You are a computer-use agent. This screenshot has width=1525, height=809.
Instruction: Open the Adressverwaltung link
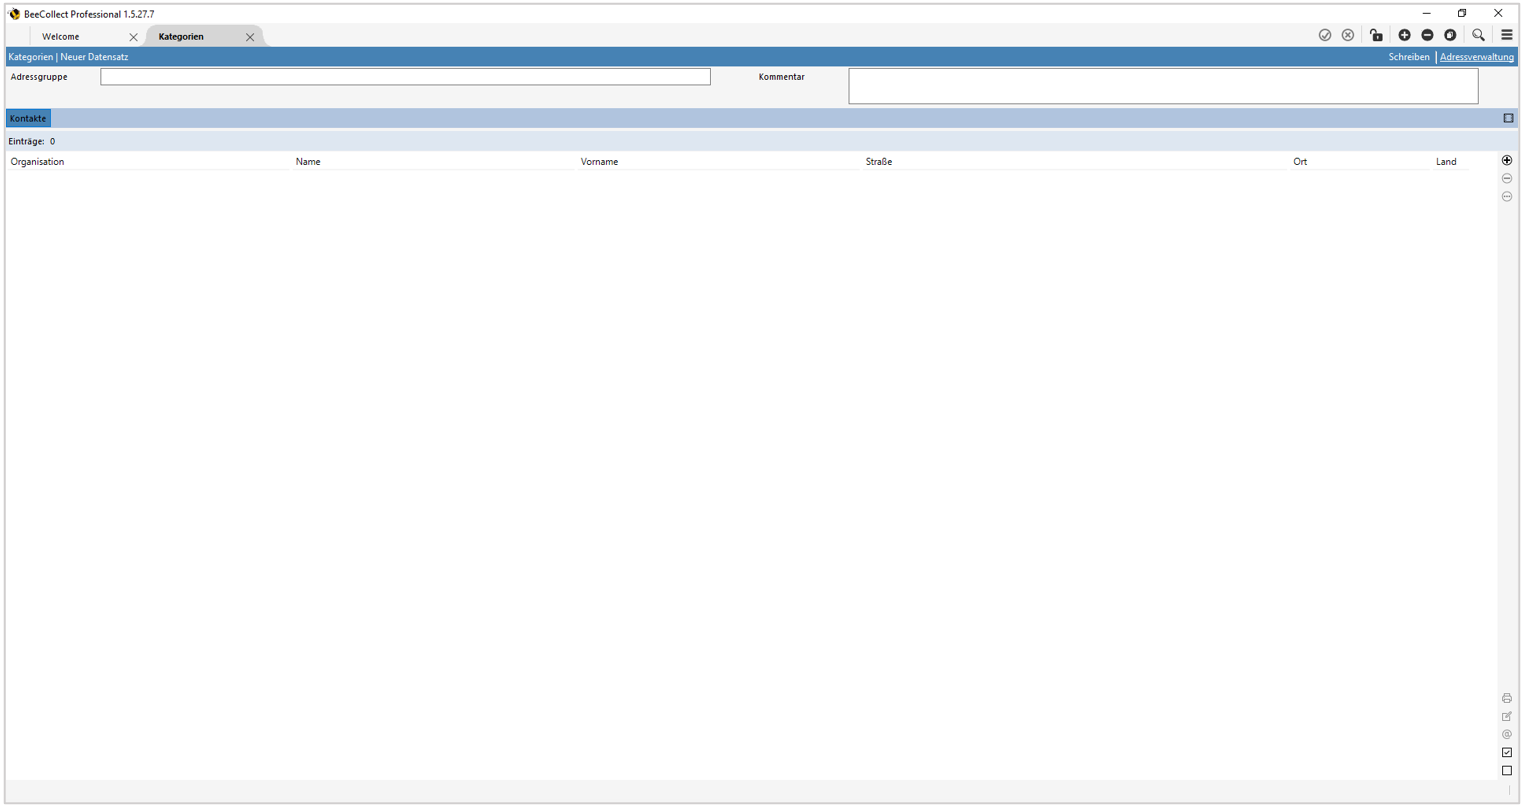1477,57
